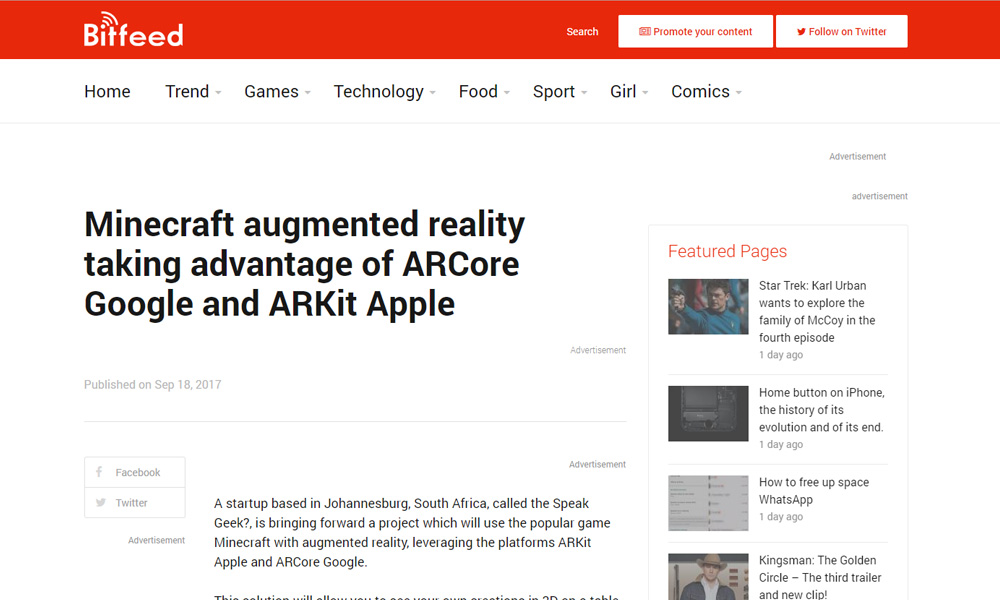Image resolution: width=1000 pixels, height=600 pixels.
Task: Click Follow on Twitter button
Action: coord(841,31)
